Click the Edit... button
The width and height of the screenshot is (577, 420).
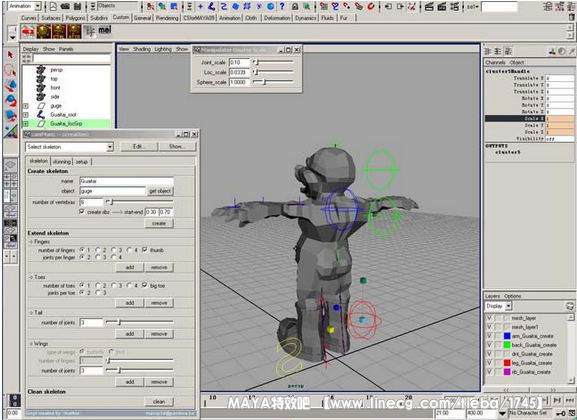139,147
